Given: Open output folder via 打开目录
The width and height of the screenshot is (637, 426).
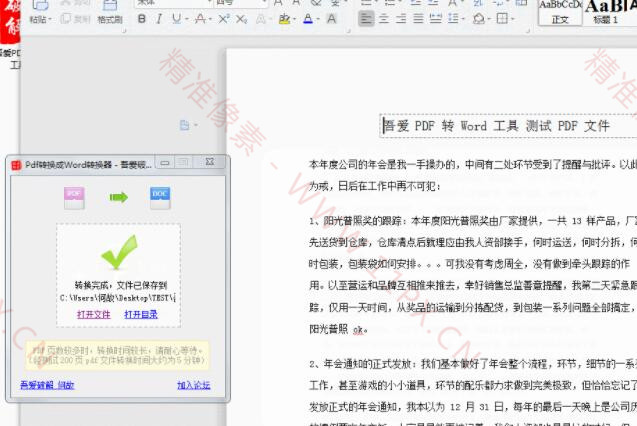Looking at the screenshot, I should click(x=141, y=314).
